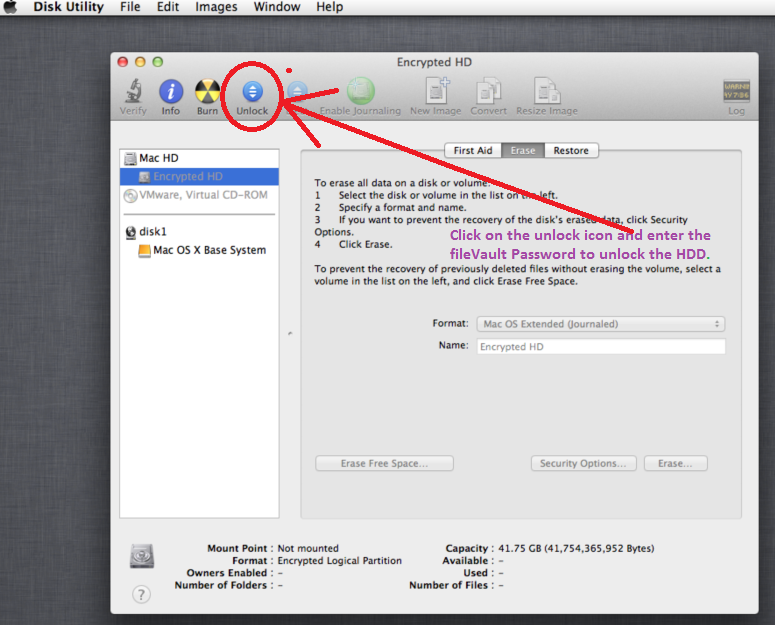Viewport: 775px width, 625px height.
Task: Click the Not mounted mount point text
Action: pyautogui.click(x=308, y=548)
